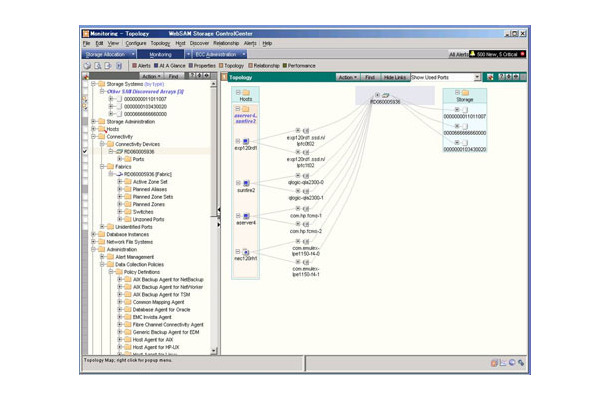Click the last icon in status bar corner
This screenshot has height=400, width=610.
(x=521, y=363)
